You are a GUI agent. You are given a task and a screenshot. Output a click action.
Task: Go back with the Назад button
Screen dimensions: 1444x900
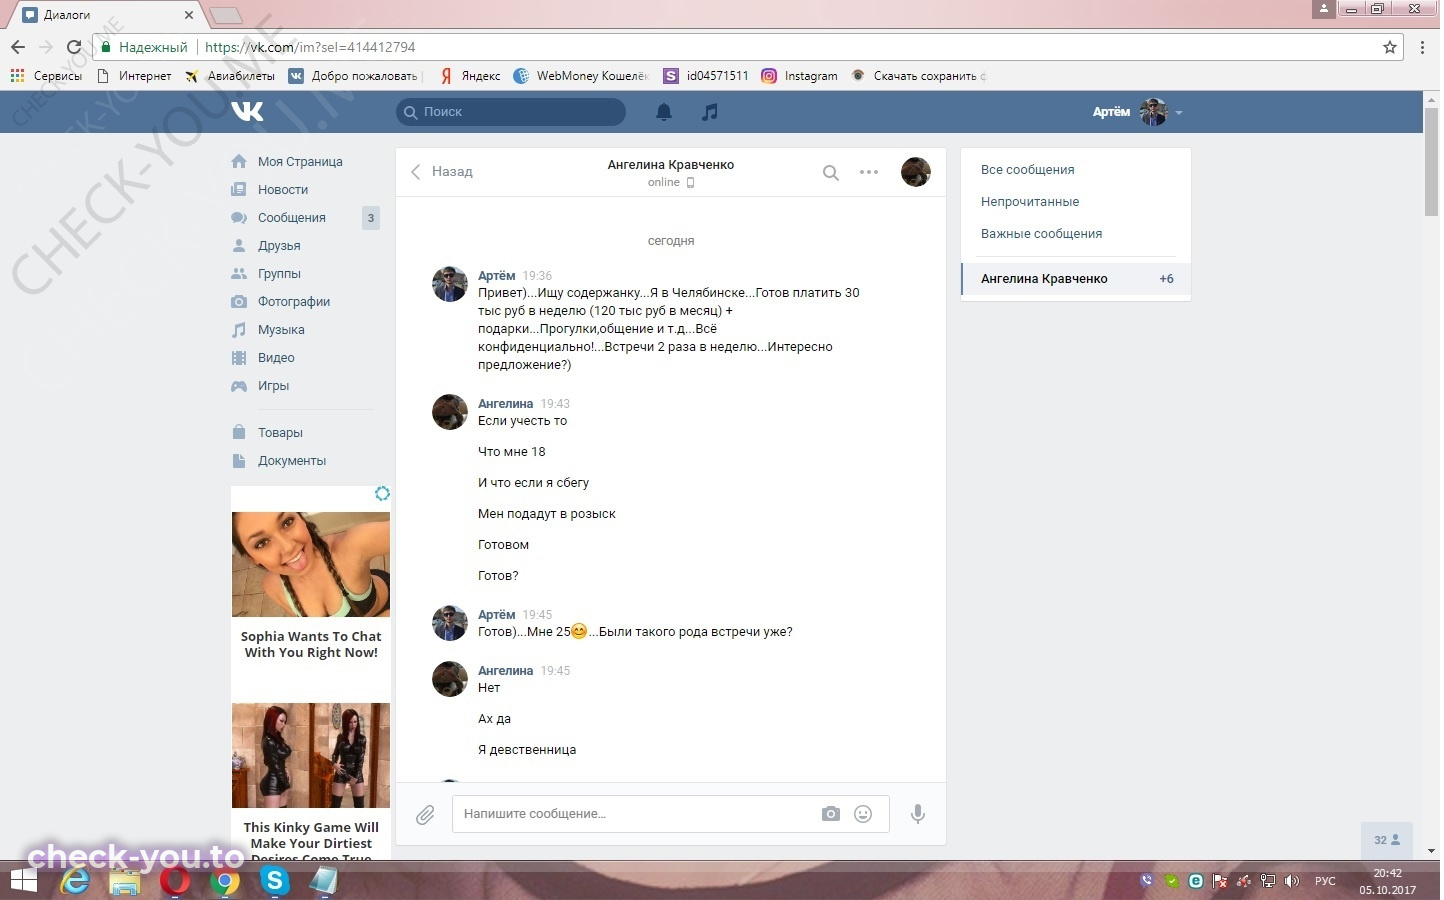click(441, 172)
